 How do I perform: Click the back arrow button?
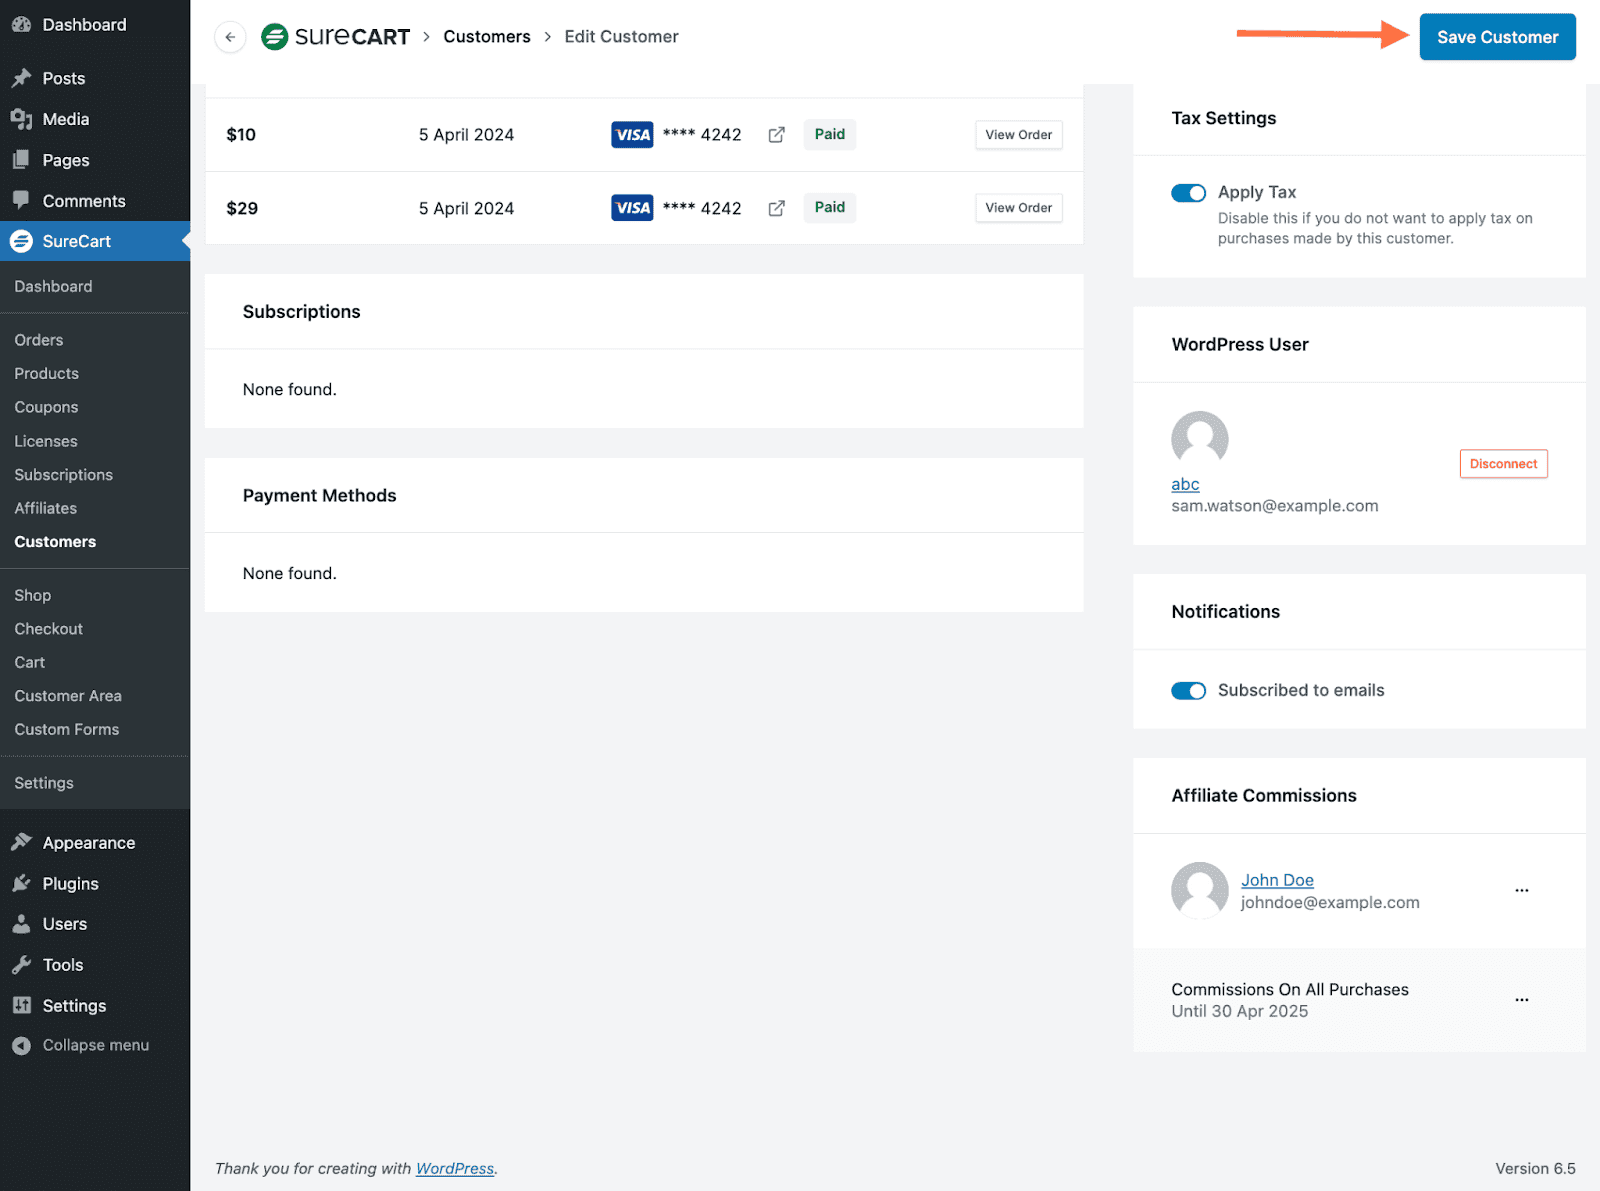click(x=230, y=37)
